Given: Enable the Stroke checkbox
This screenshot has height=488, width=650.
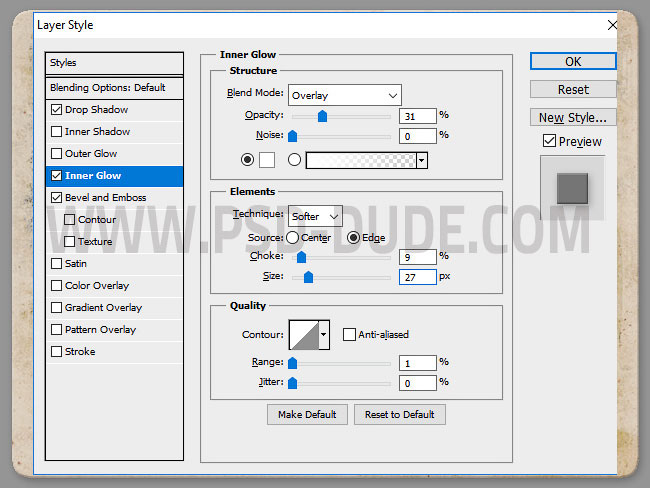Looking at the screenshot, I should [x=56, y=351].
